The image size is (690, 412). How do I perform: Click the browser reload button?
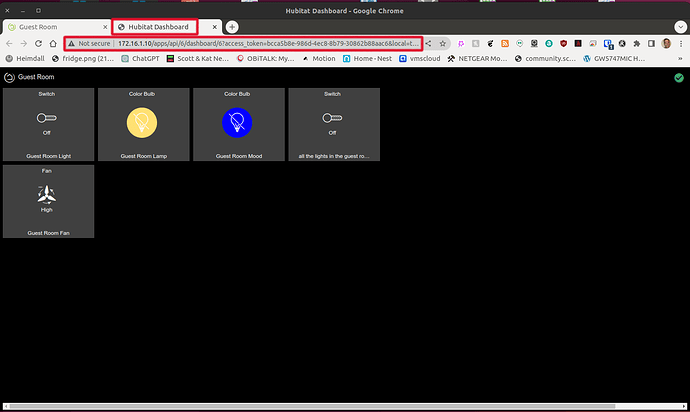(x=50, y=44)
